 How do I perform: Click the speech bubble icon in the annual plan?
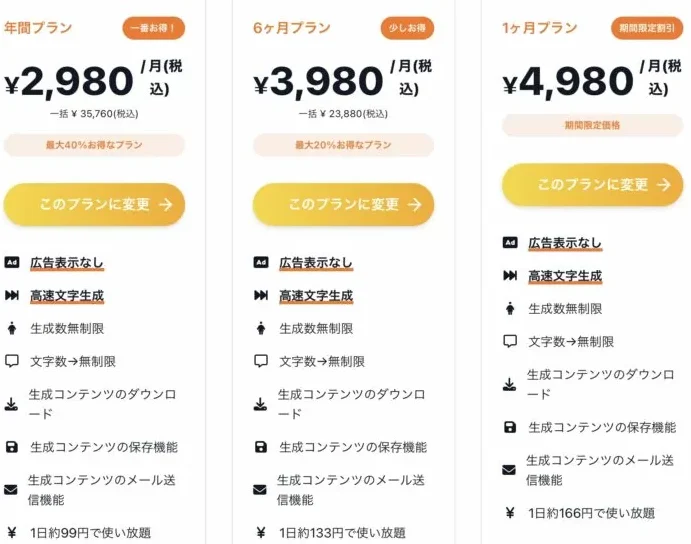[x=12, y=361]
